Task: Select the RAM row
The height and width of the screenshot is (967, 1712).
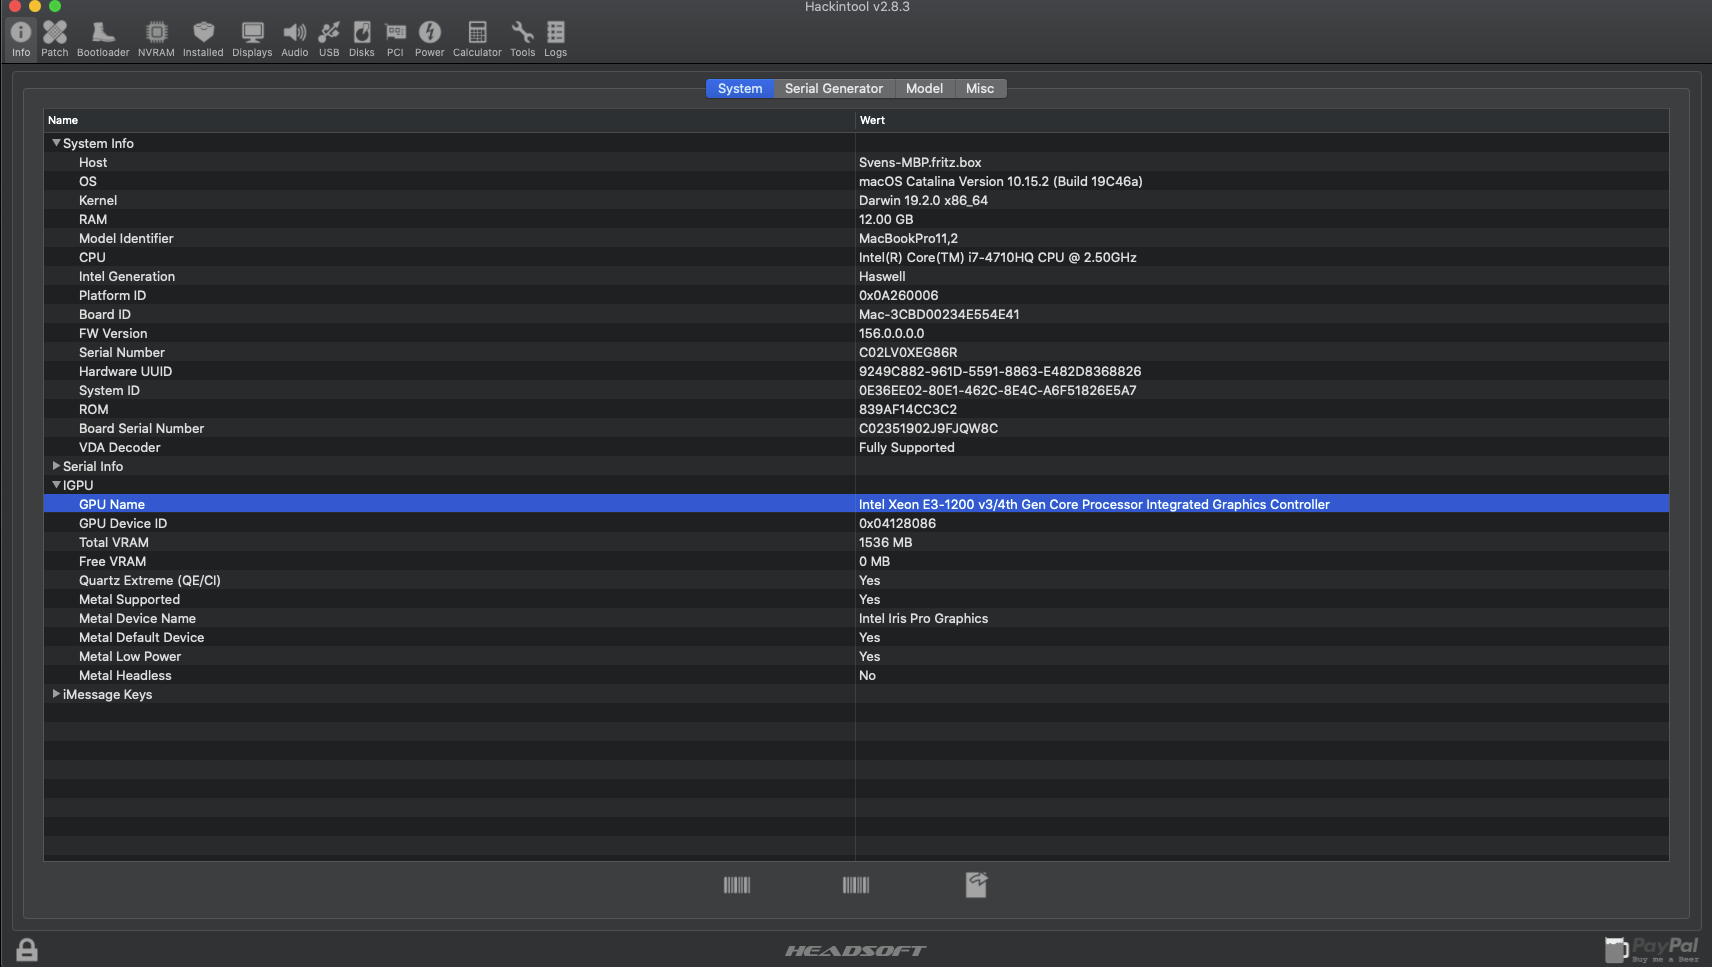Action: tap(856, 219)
